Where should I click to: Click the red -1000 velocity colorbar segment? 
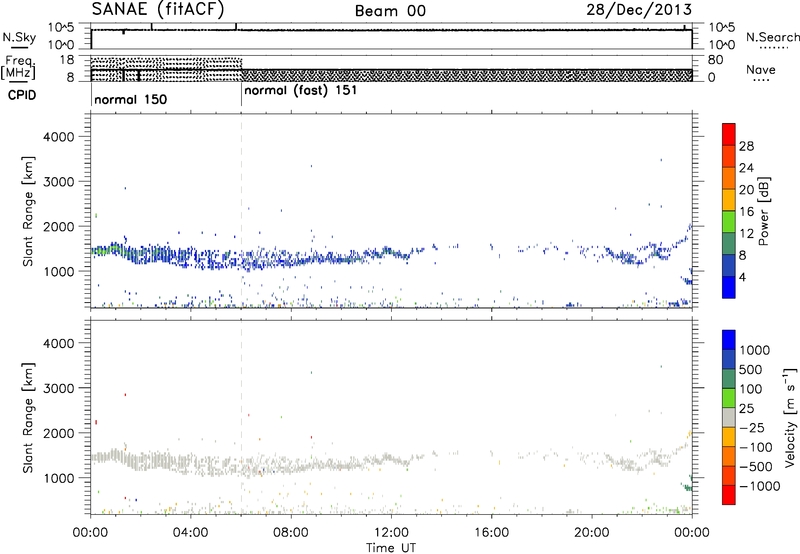[729, 495]
